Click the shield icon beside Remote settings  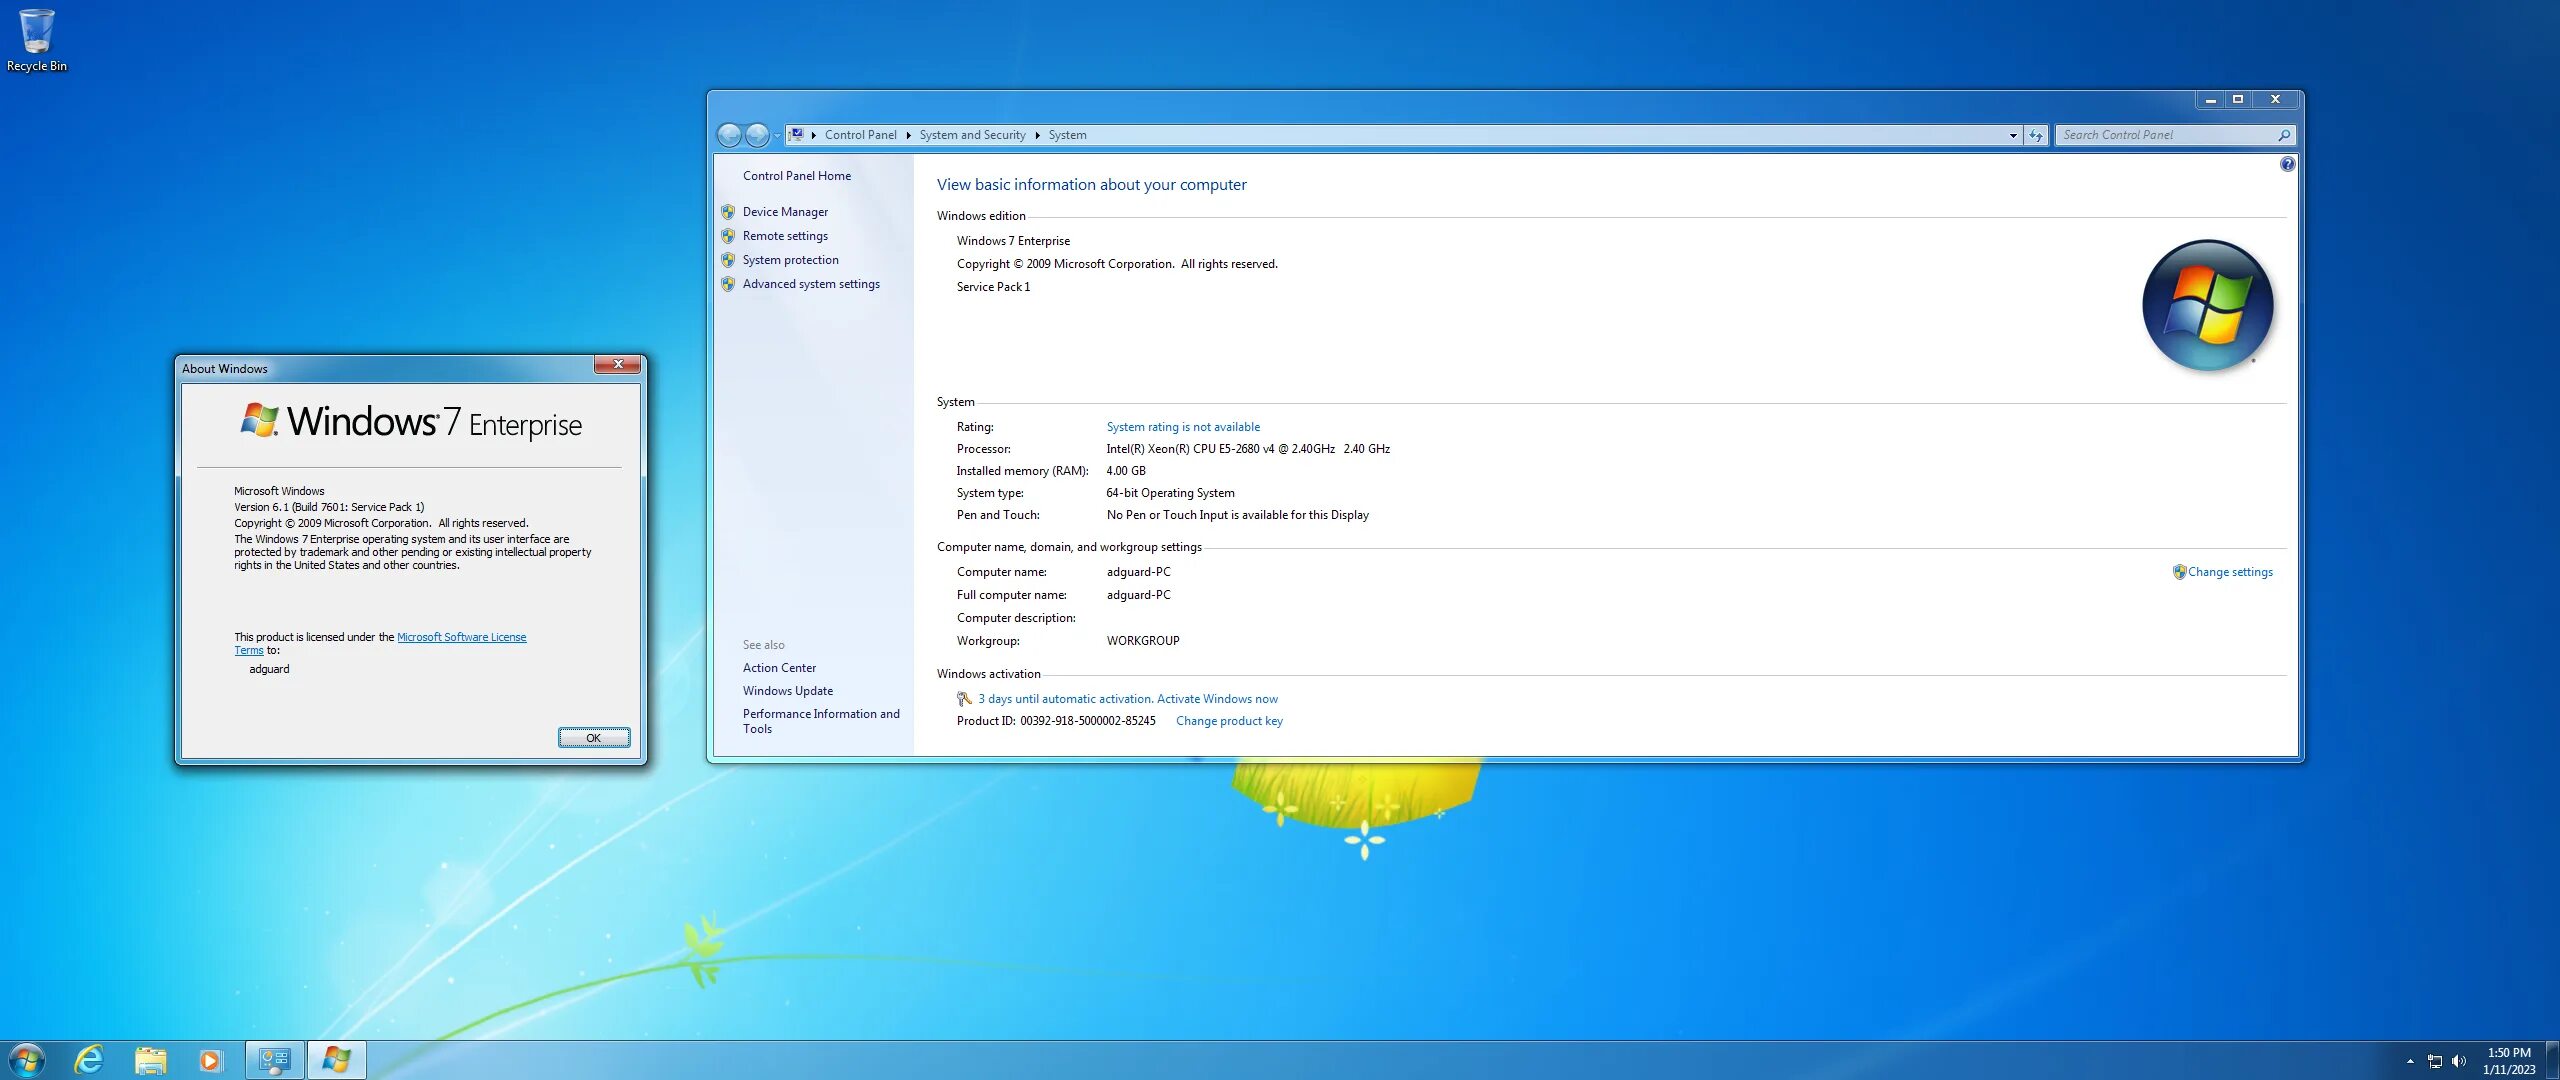(x=728, y=236)
